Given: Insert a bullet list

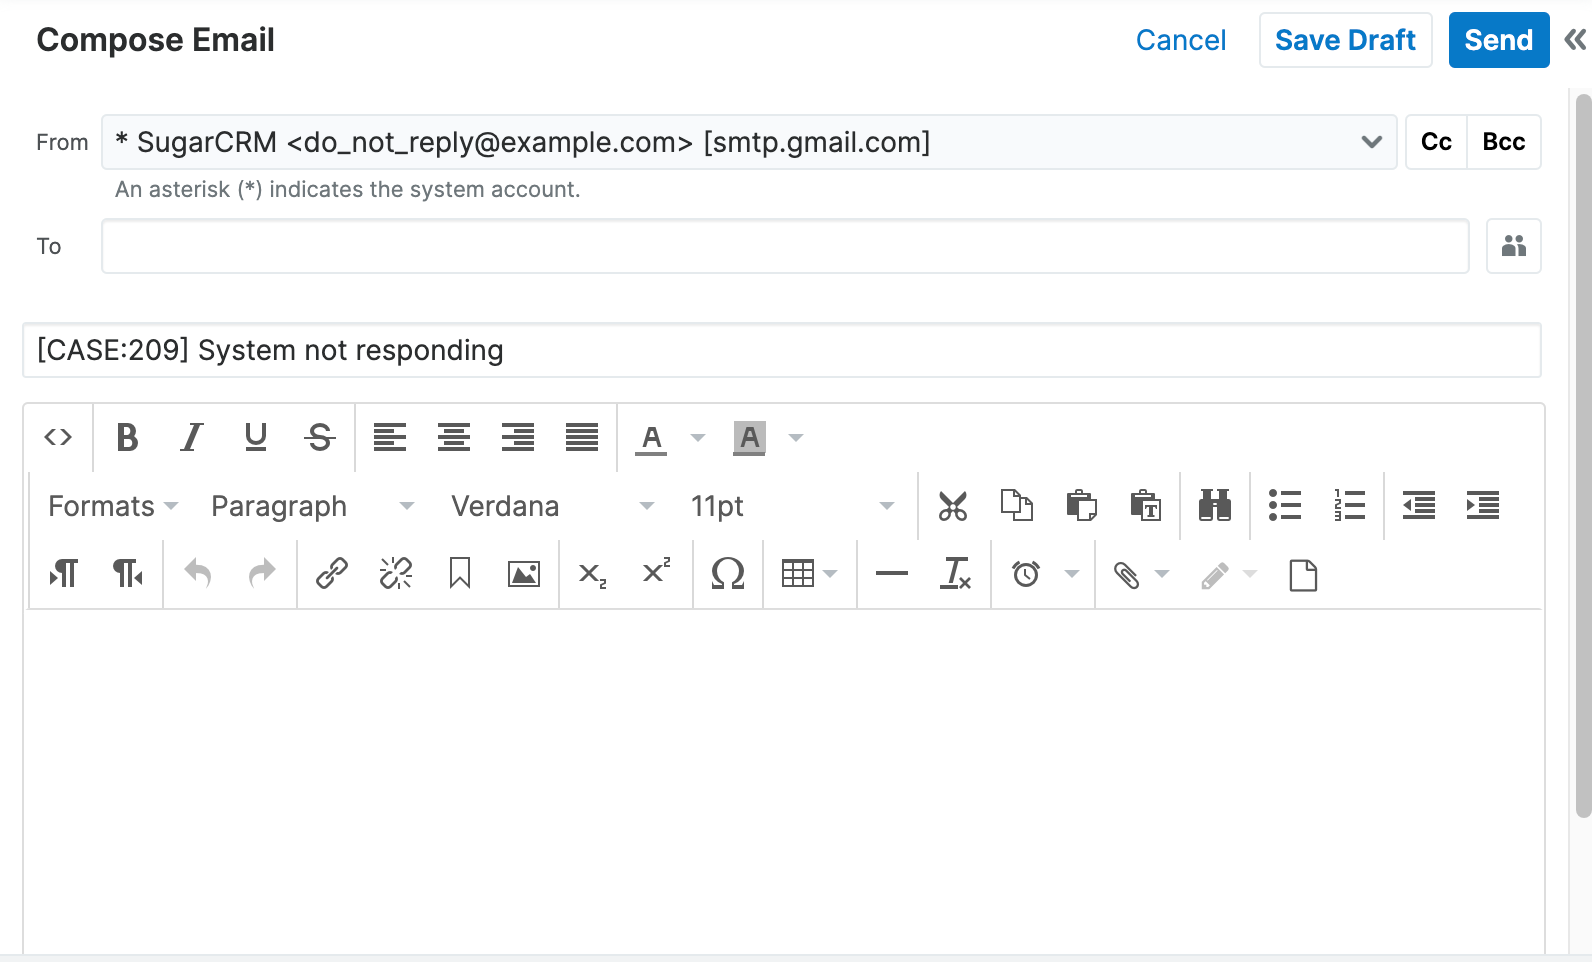Looking at the screenshot, I should click(x=1285, y=506).
